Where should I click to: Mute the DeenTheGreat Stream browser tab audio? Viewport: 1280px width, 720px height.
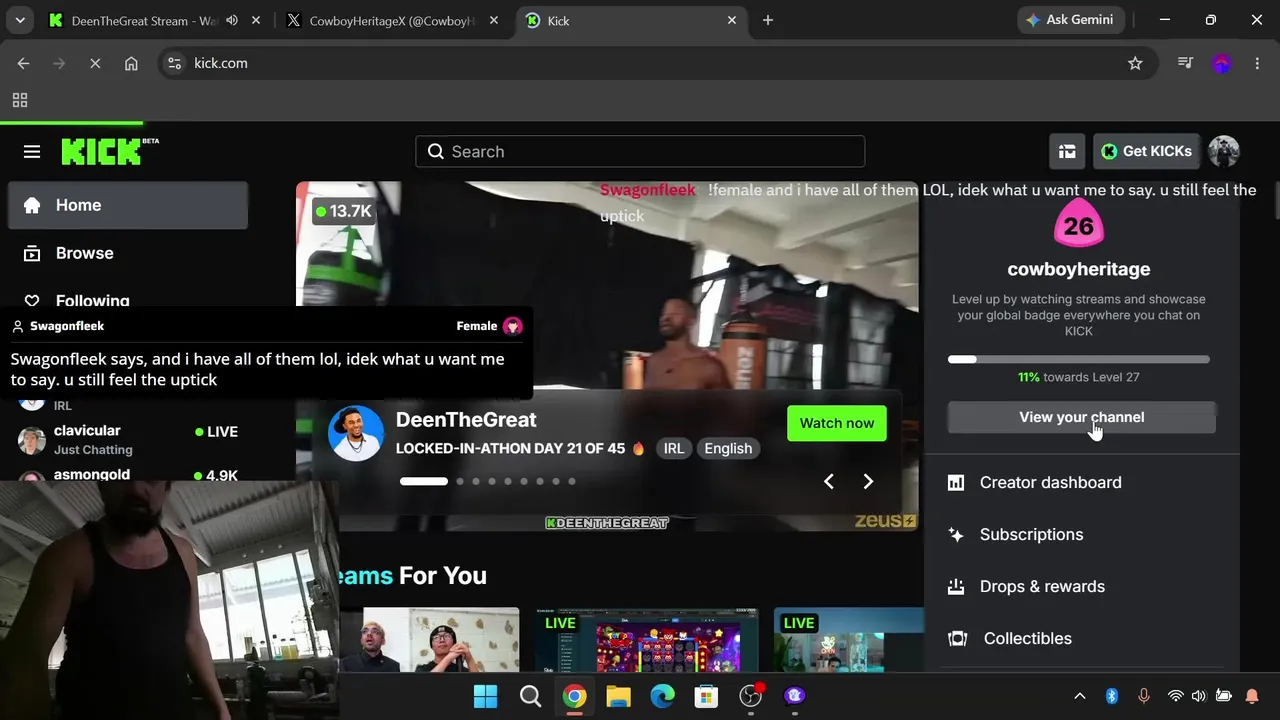click(x=232, y=20)
